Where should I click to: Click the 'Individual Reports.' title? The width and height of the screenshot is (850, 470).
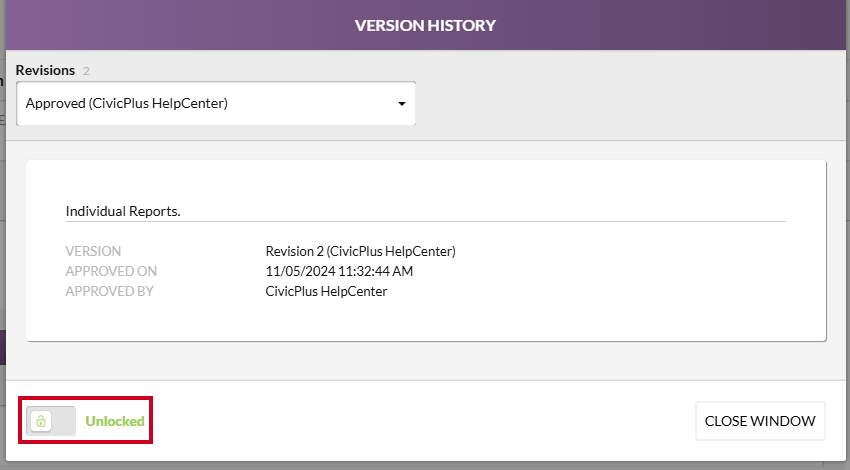(123, 211)
